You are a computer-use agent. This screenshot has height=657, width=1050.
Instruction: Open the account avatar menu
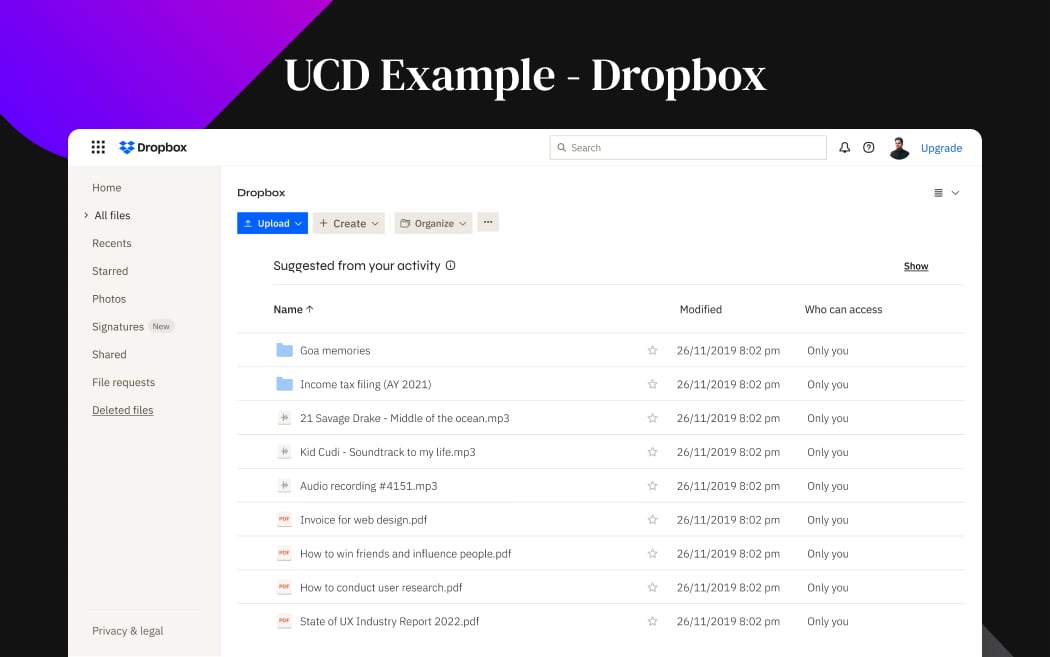899,148
